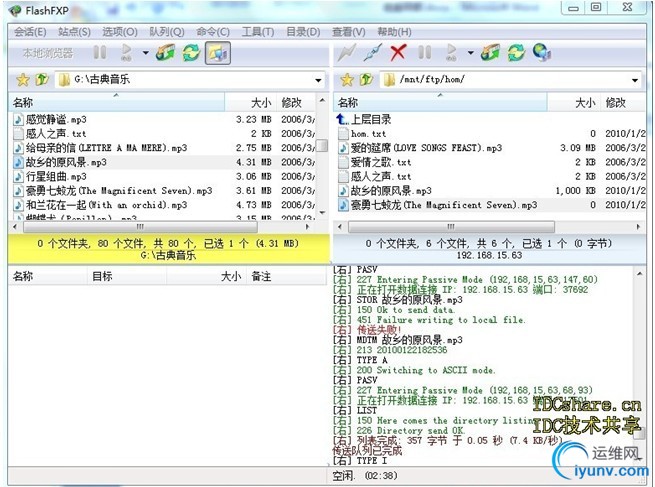Select local file 给母亲的信 (LETTRE A MA MERE).mp3
This screenshot has height=487, width=655.
[x=163, y=148]
